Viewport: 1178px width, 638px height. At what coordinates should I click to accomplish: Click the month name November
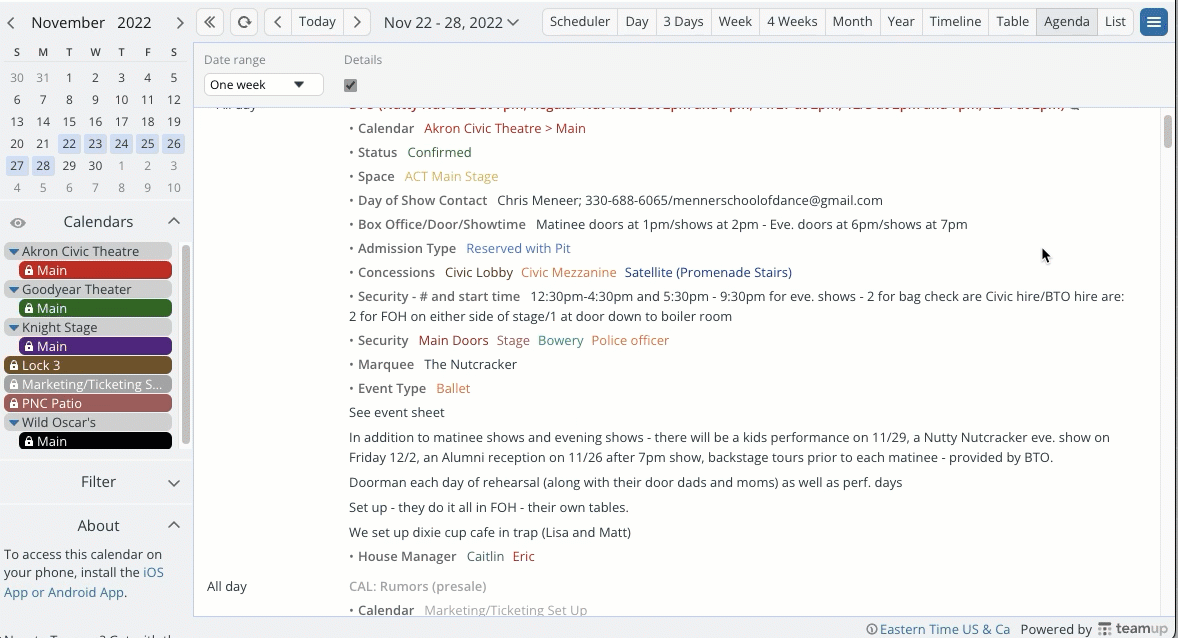[x=68, y=23]
